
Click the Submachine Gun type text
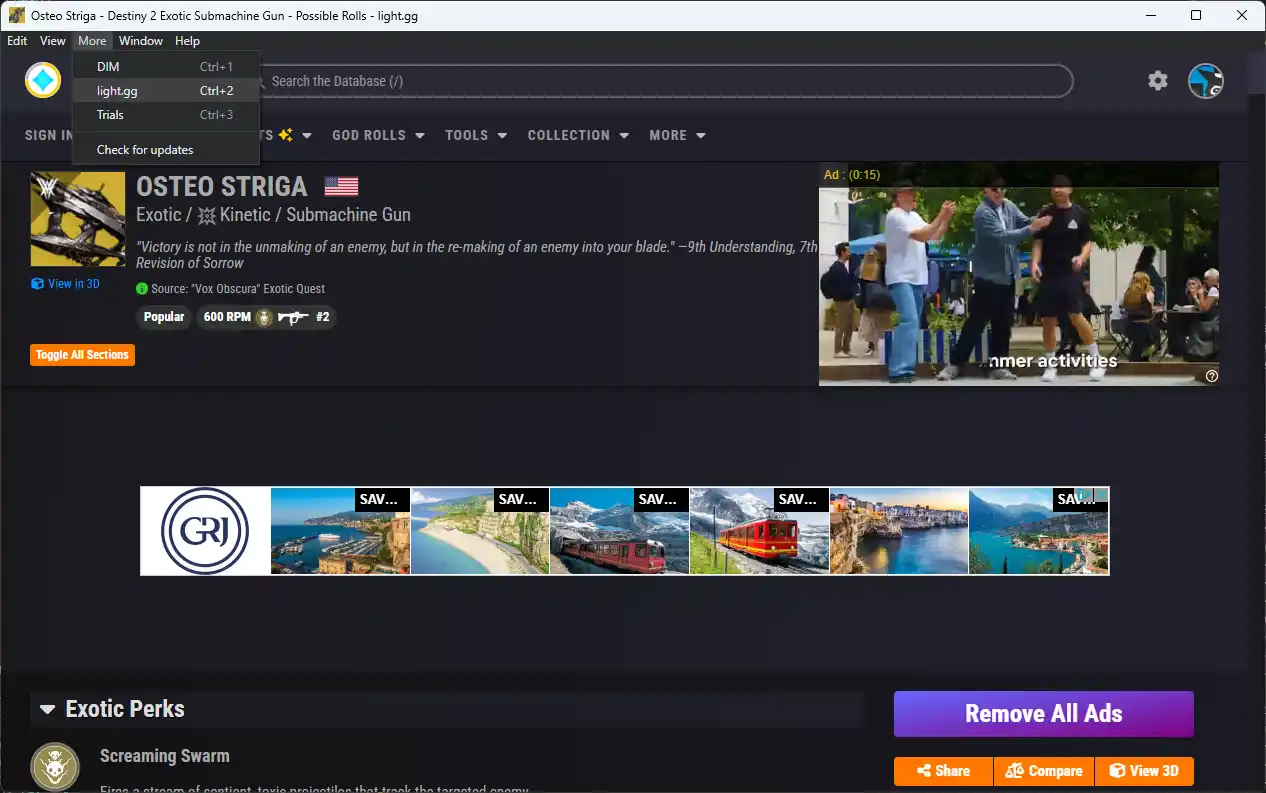(348, 215)
